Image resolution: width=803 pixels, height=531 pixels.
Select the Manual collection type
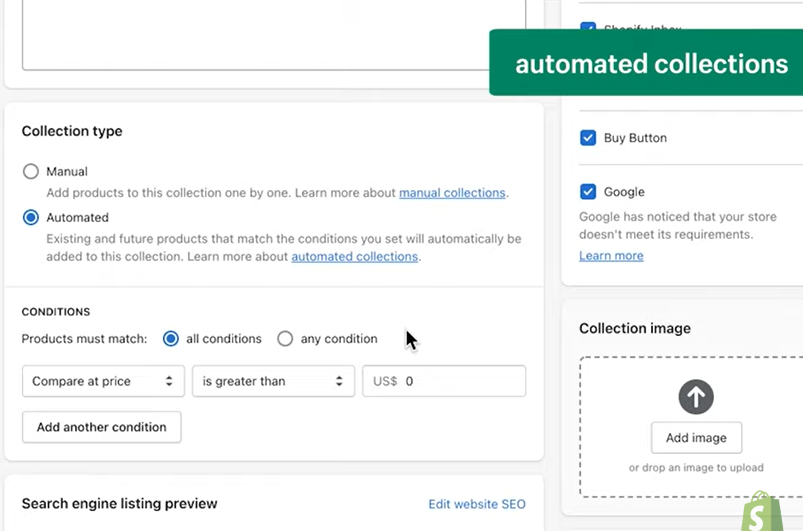coord(31,171)
